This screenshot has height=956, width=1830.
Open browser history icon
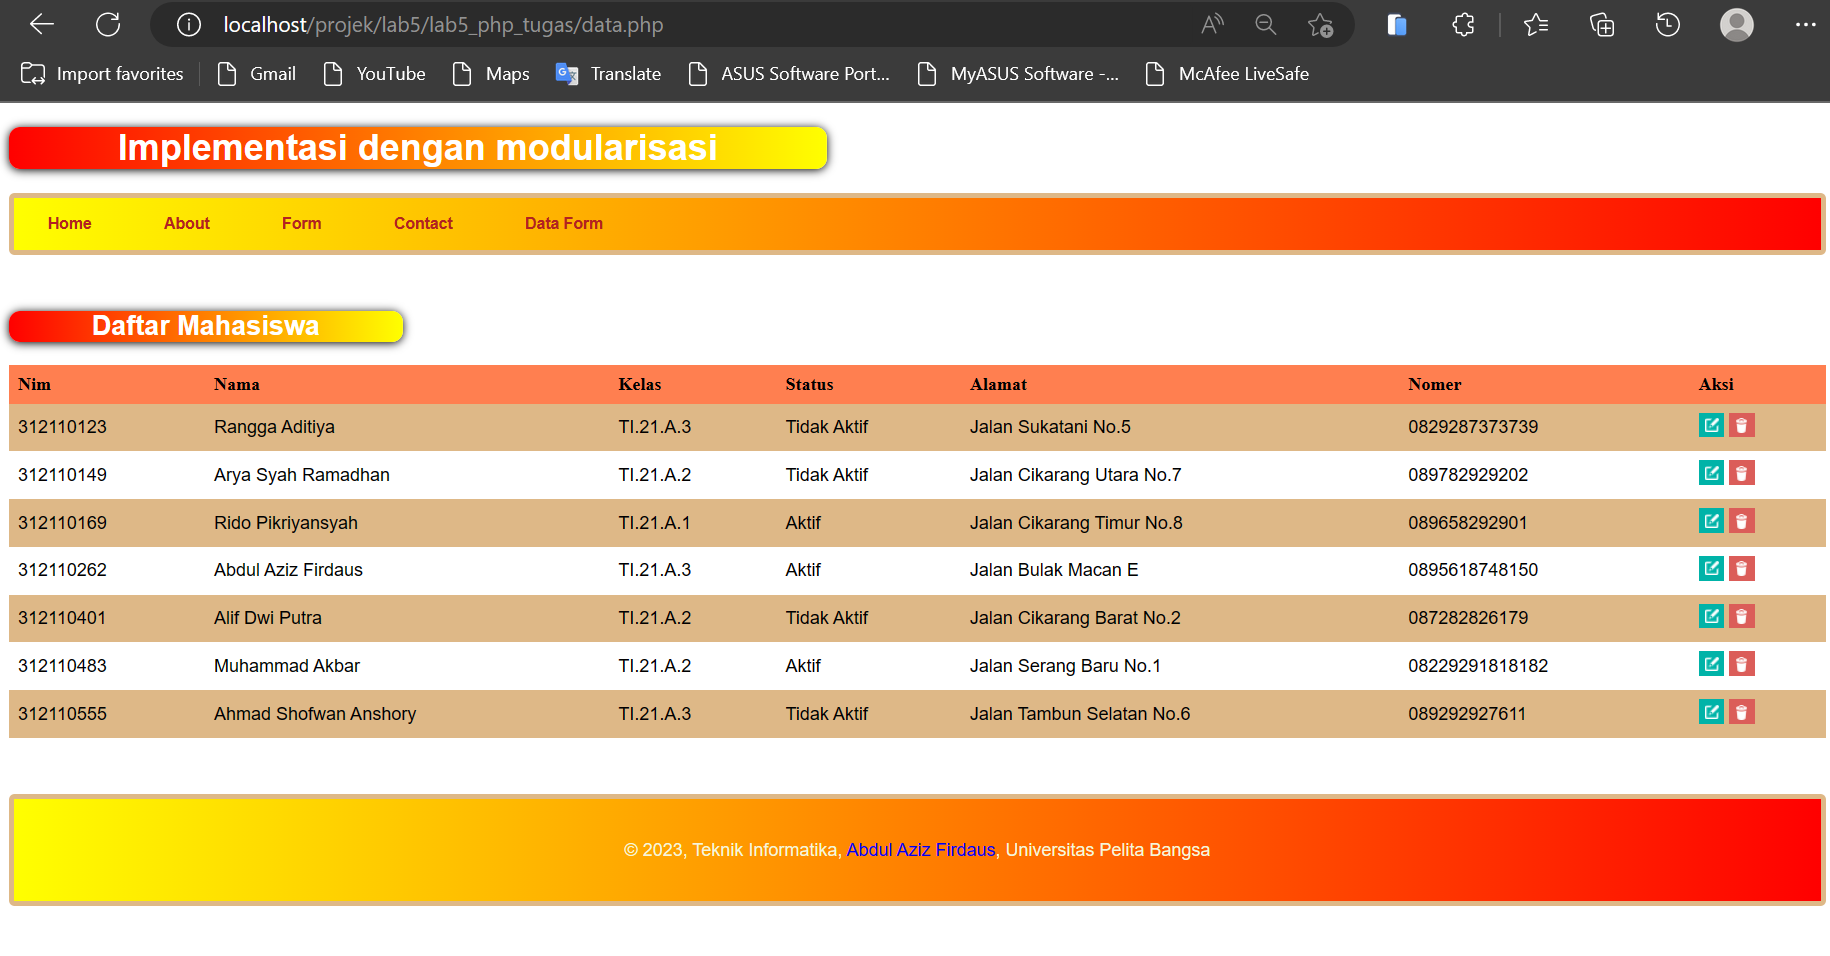[1667, 24]
